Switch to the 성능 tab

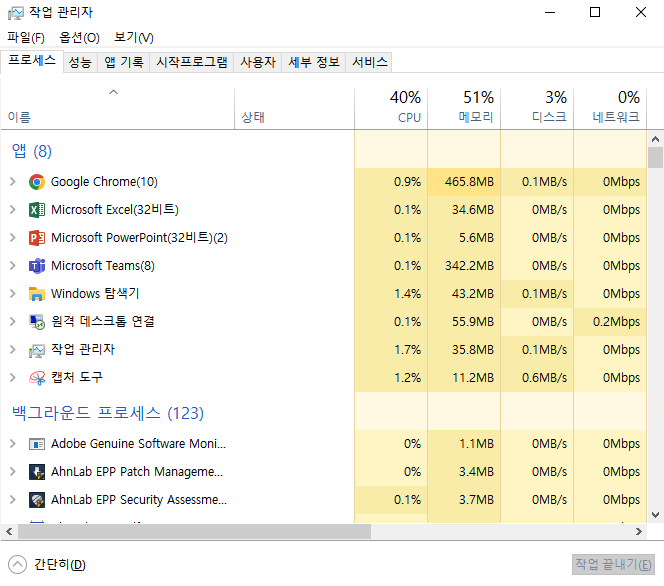(x=80, y=63)
